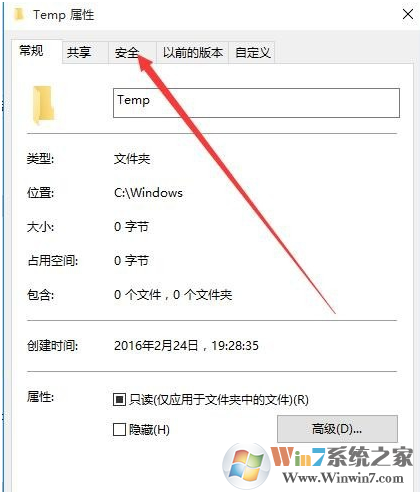This screenshot has height=492, width=420.
Task: Click the Windows logo watermark icon
Action: point(246,466)
